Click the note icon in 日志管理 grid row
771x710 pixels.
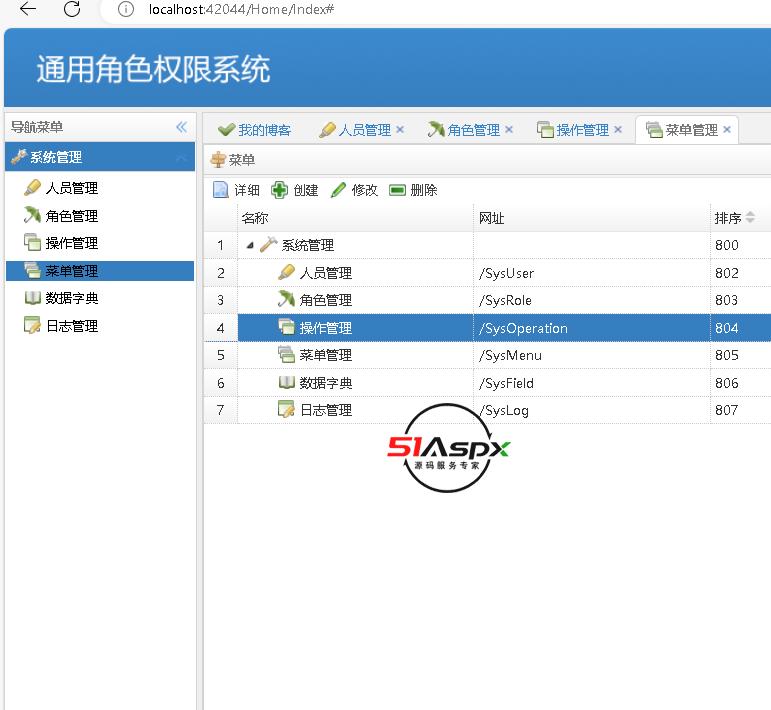tap(286, 409)
